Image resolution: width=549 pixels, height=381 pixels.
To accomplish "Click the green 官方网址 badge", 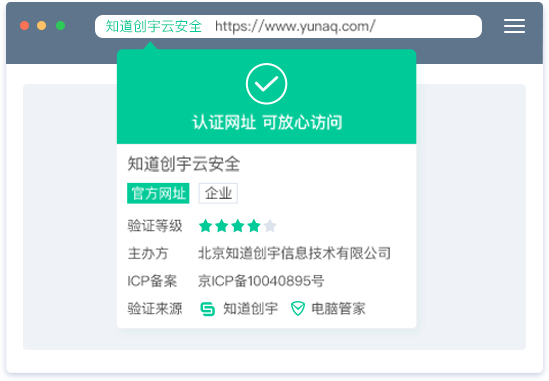I will pyautogui.click(x=158, y=193).
